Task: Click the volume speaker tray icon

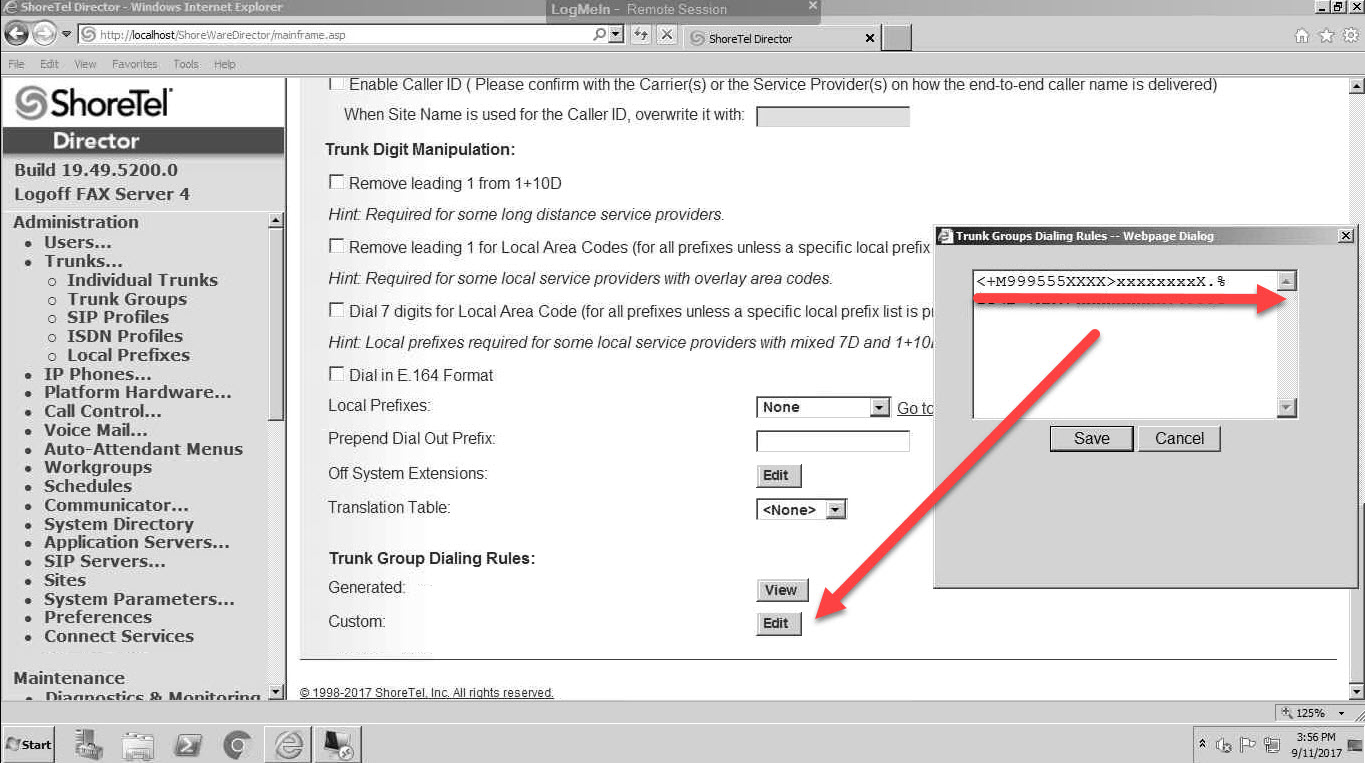Action: point(1224,745)
